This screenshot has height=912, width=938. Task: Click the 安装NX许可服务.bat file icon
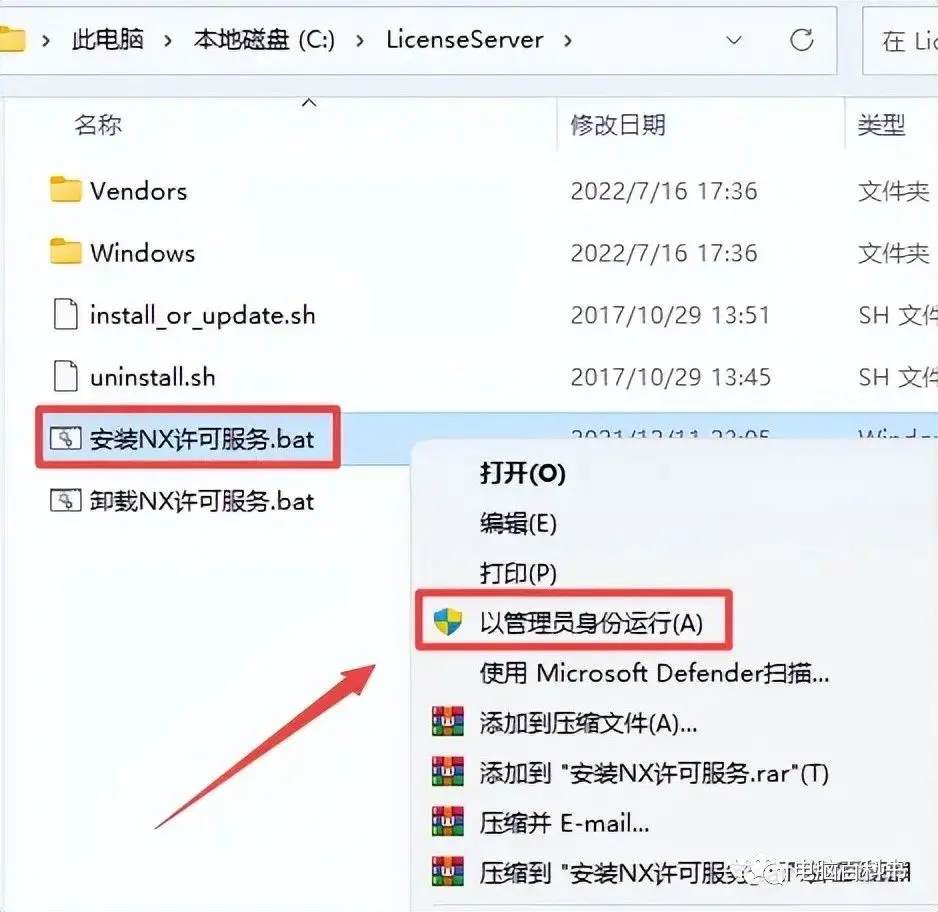(65, 438)
